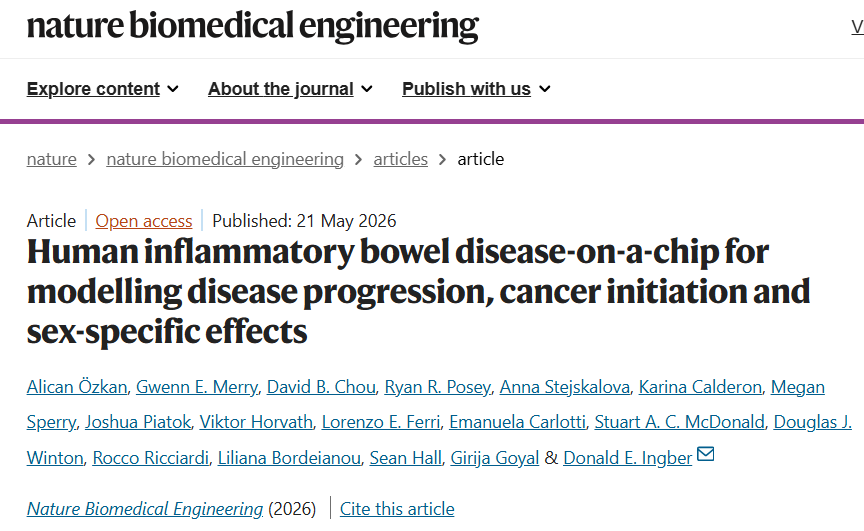
Task: Go to the nature breadcrumb link
Action: click(52, 159)
